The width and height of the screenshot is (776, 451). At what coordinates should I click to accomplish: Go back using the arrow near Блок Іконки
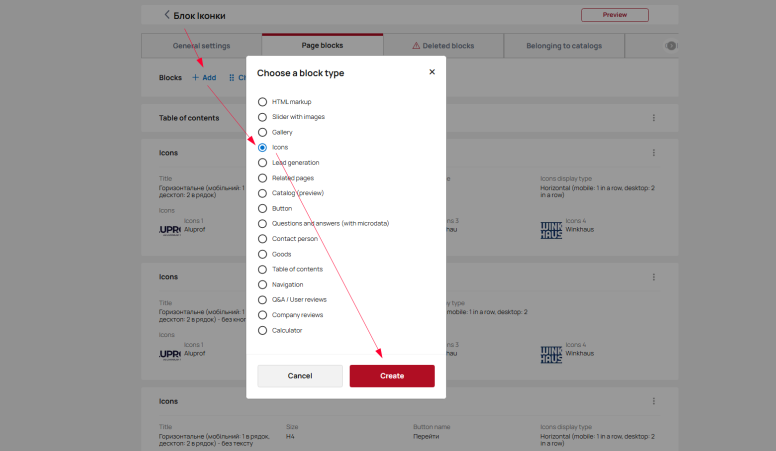pyautogui.click(x=167, y=15)
